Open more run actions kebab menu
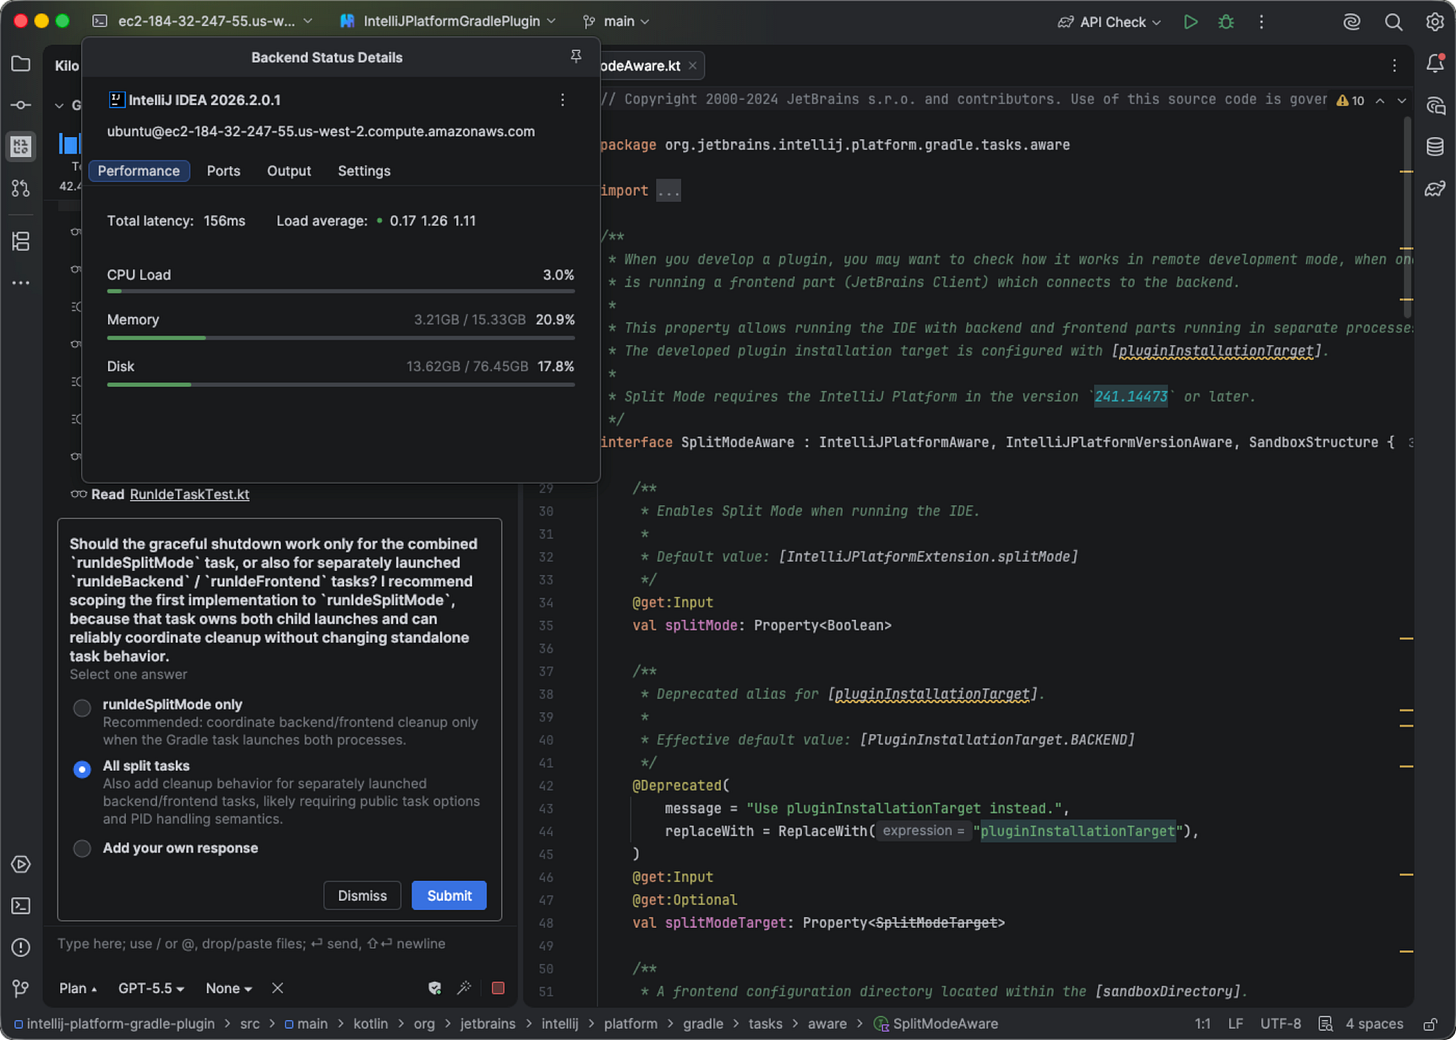This screenshot has width=1456, height=1040. coord(1261,21)
